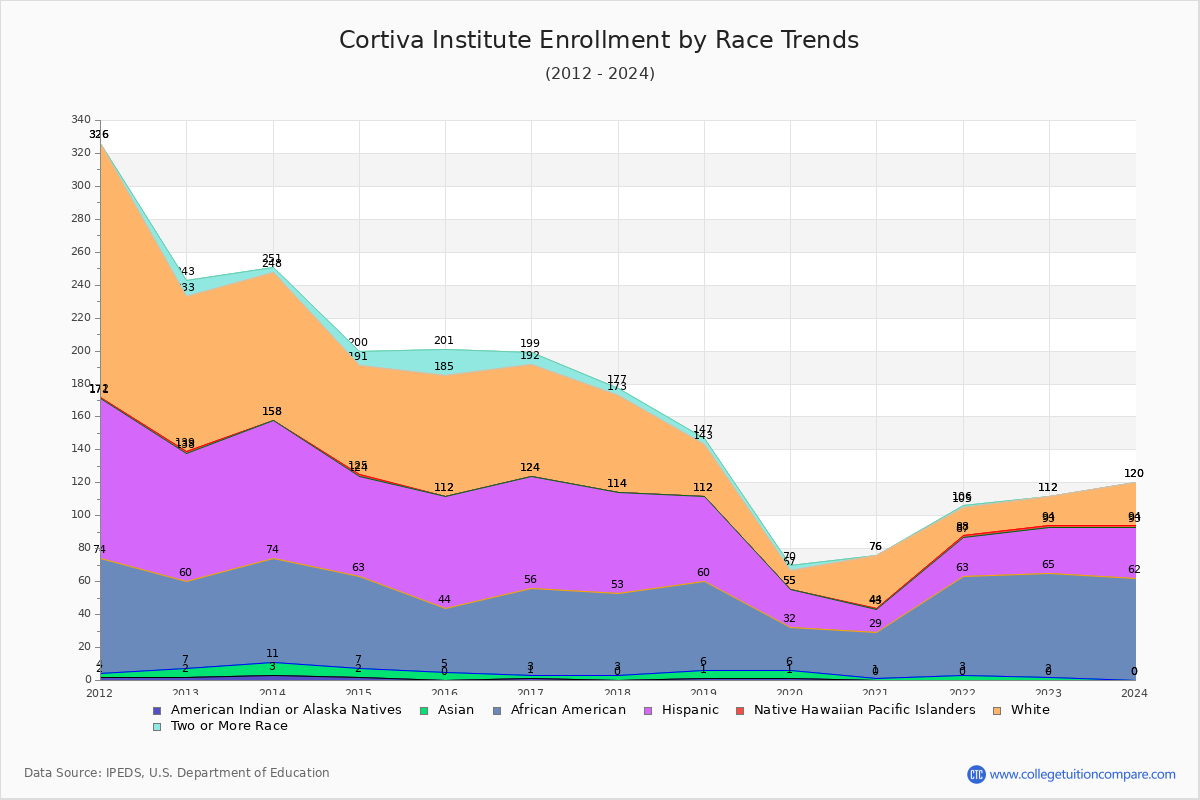Click the blue American Indian legend swatch
Viewport: 1200px width, 800px height.
(x=156, y=711)
